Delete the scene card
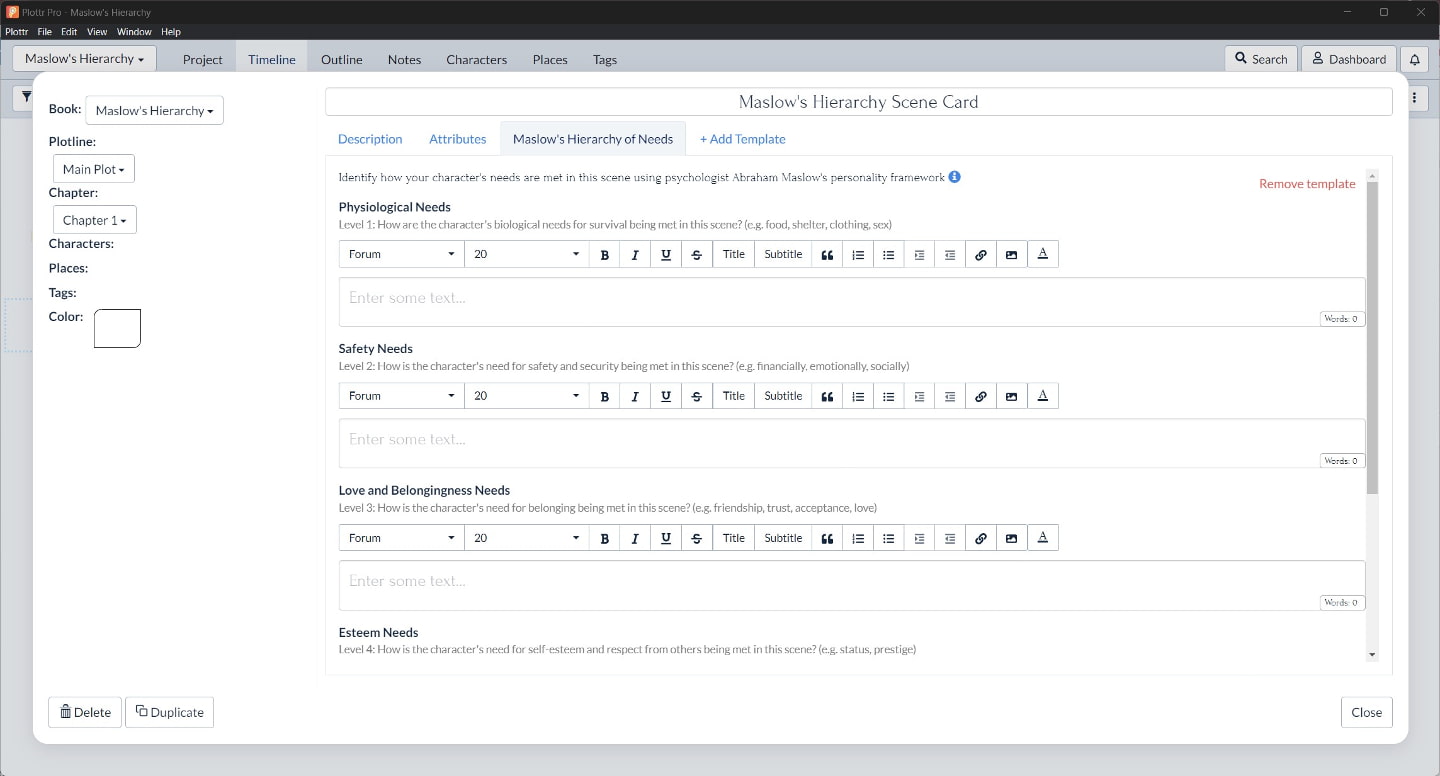 point(85,712)
